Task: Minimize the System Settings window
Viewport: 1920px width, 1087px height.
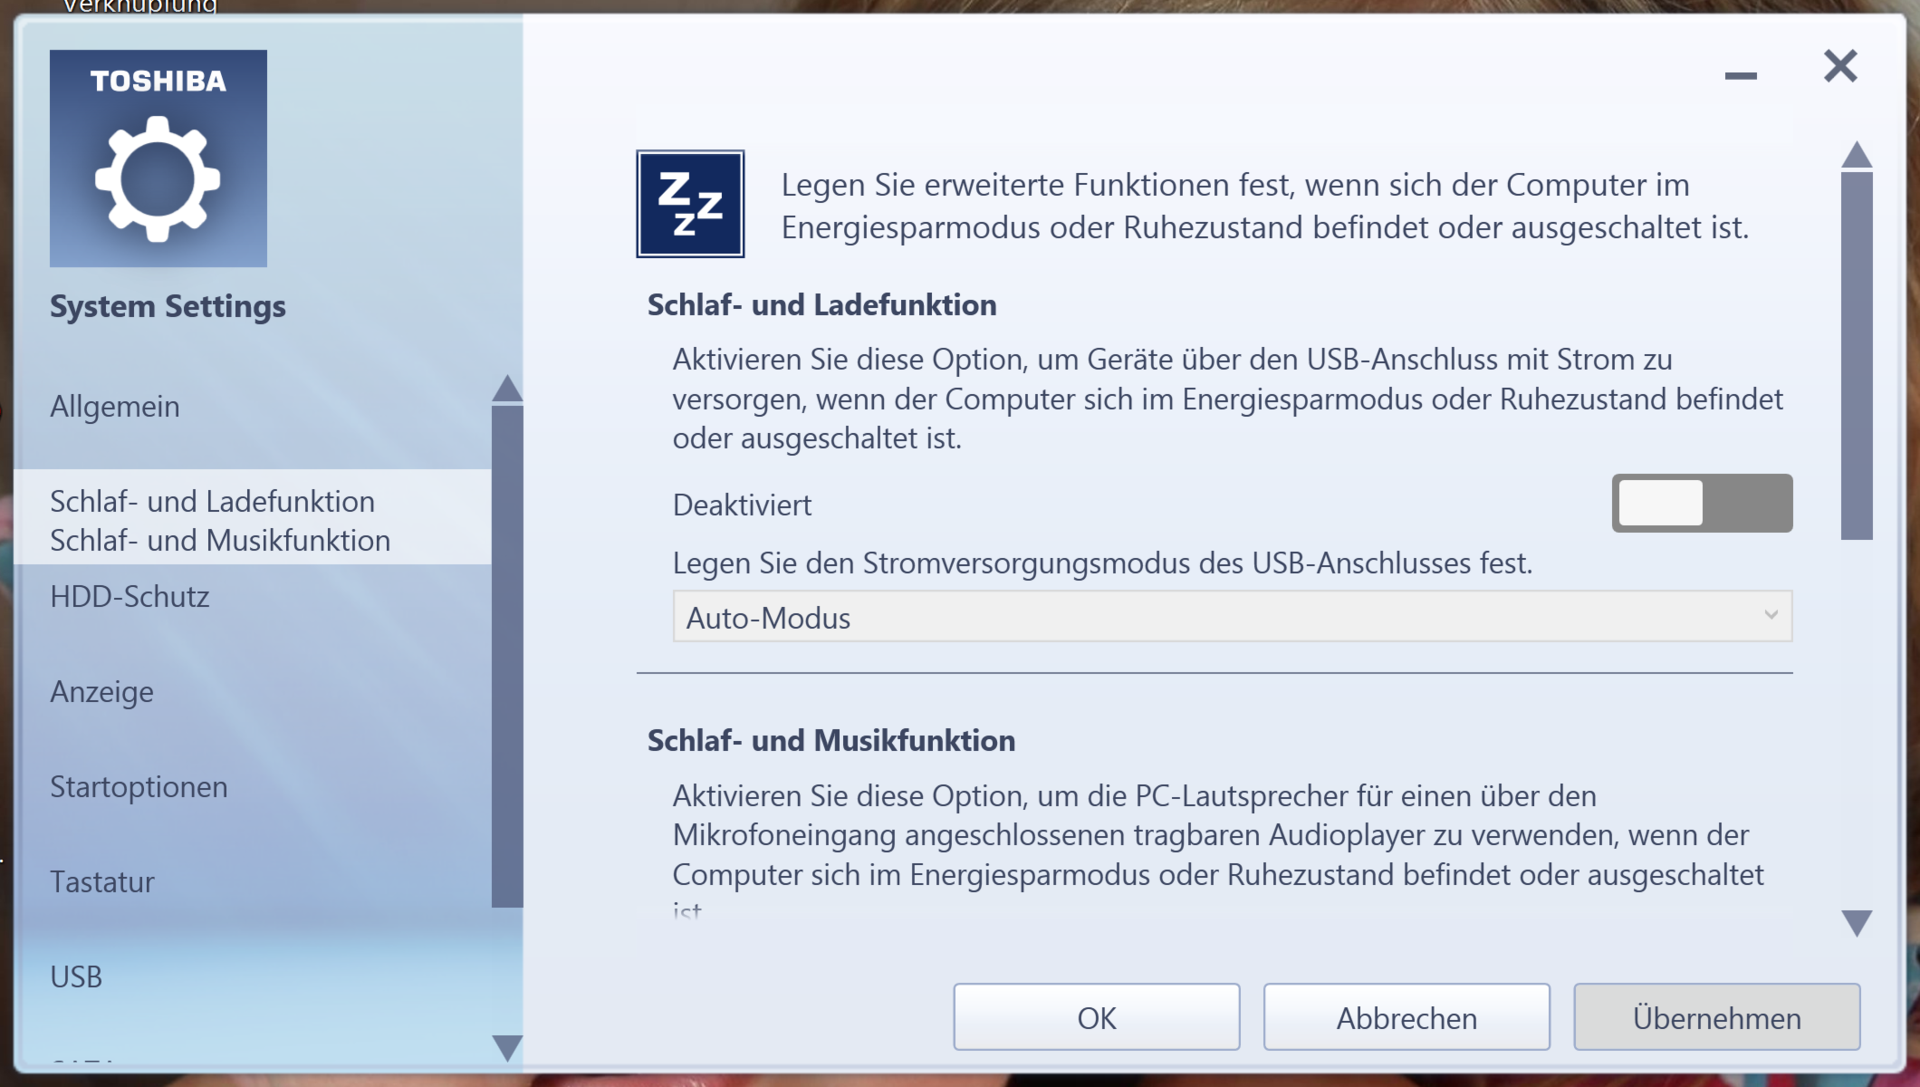Action: (1740, 75)
